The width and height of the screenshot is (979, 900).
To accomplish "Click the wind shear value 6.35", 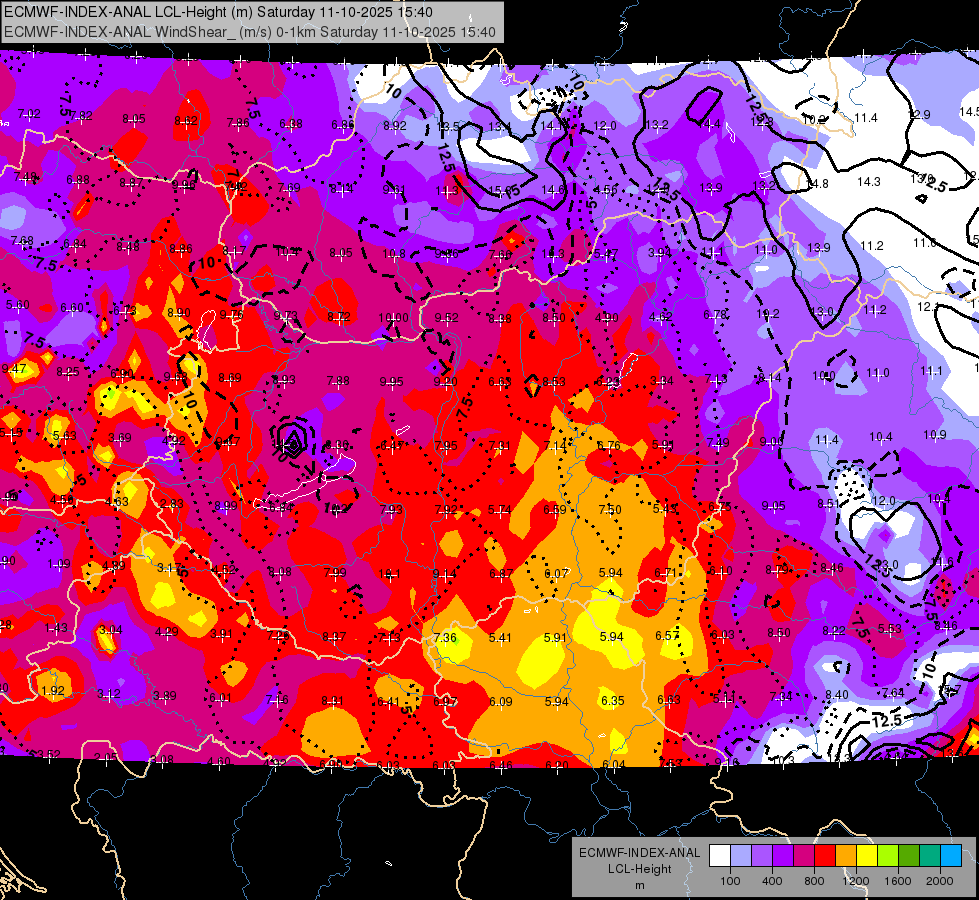I will pyautogui.click(x=612, y=701).
